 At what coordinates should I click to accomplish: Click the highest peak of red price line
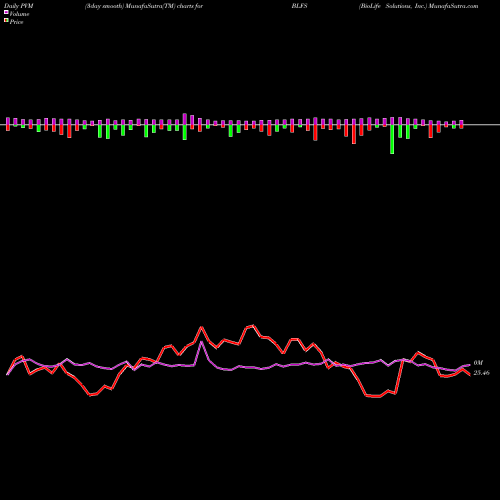pyautogui.click(x=253, y=325)
